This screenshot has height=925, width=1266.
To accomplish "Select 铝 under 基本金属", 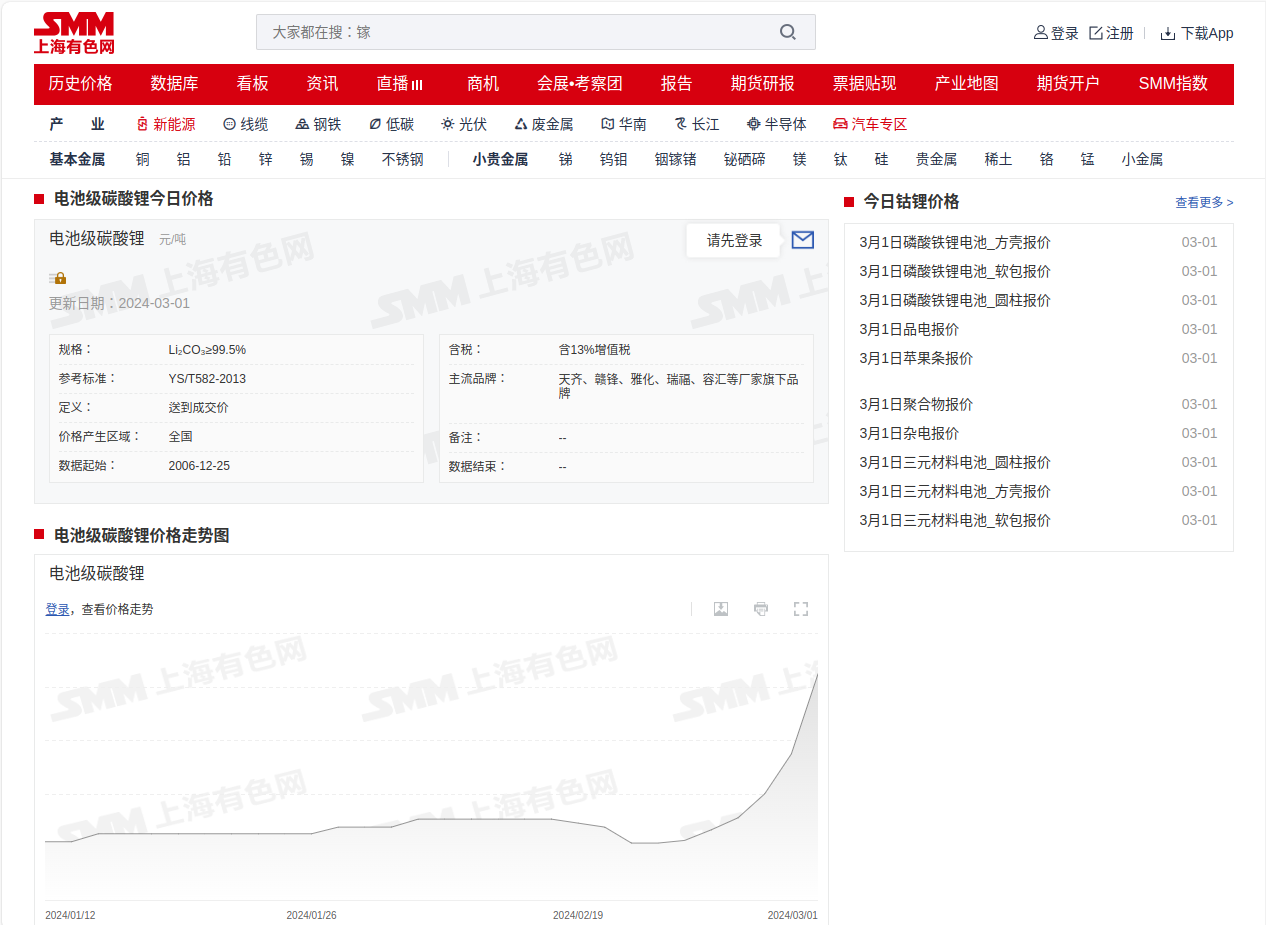I will pos(184,159).
